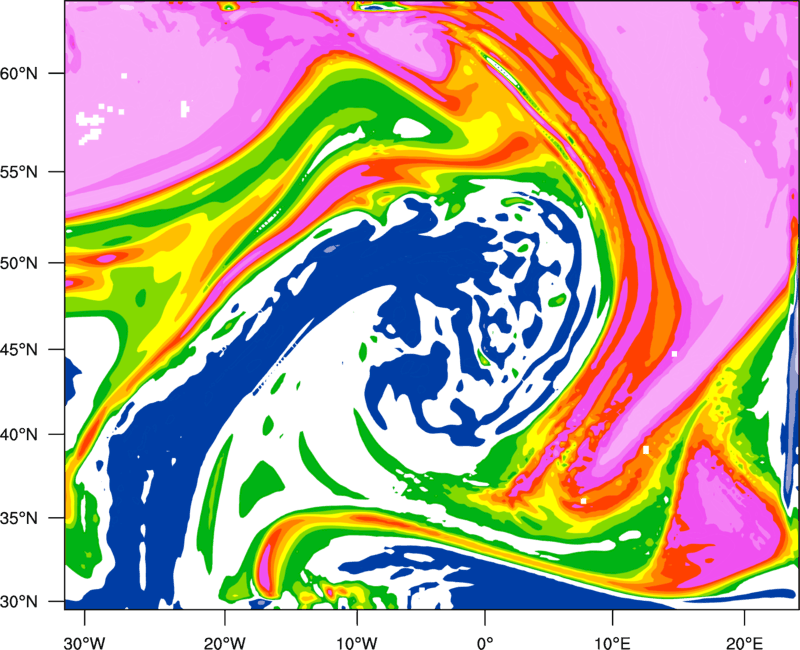800x650 pixels.
Task: Click the 35°N latitude label
Action: 19,518
